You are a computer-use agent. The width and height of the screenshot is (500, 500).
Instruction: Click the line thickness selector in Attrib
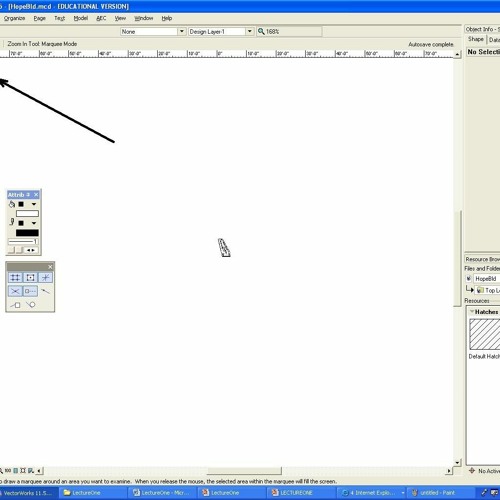point(23,241)
